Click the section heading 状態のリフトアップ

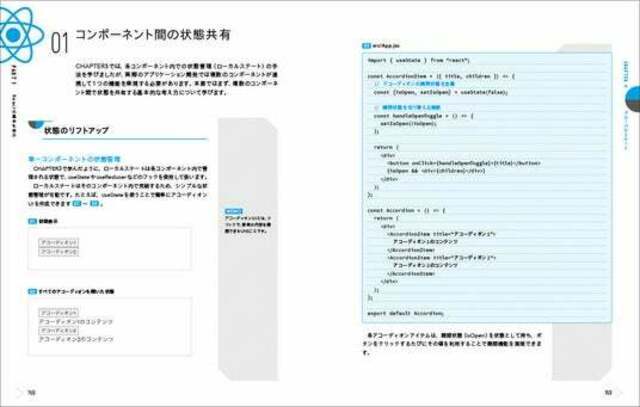76,131
